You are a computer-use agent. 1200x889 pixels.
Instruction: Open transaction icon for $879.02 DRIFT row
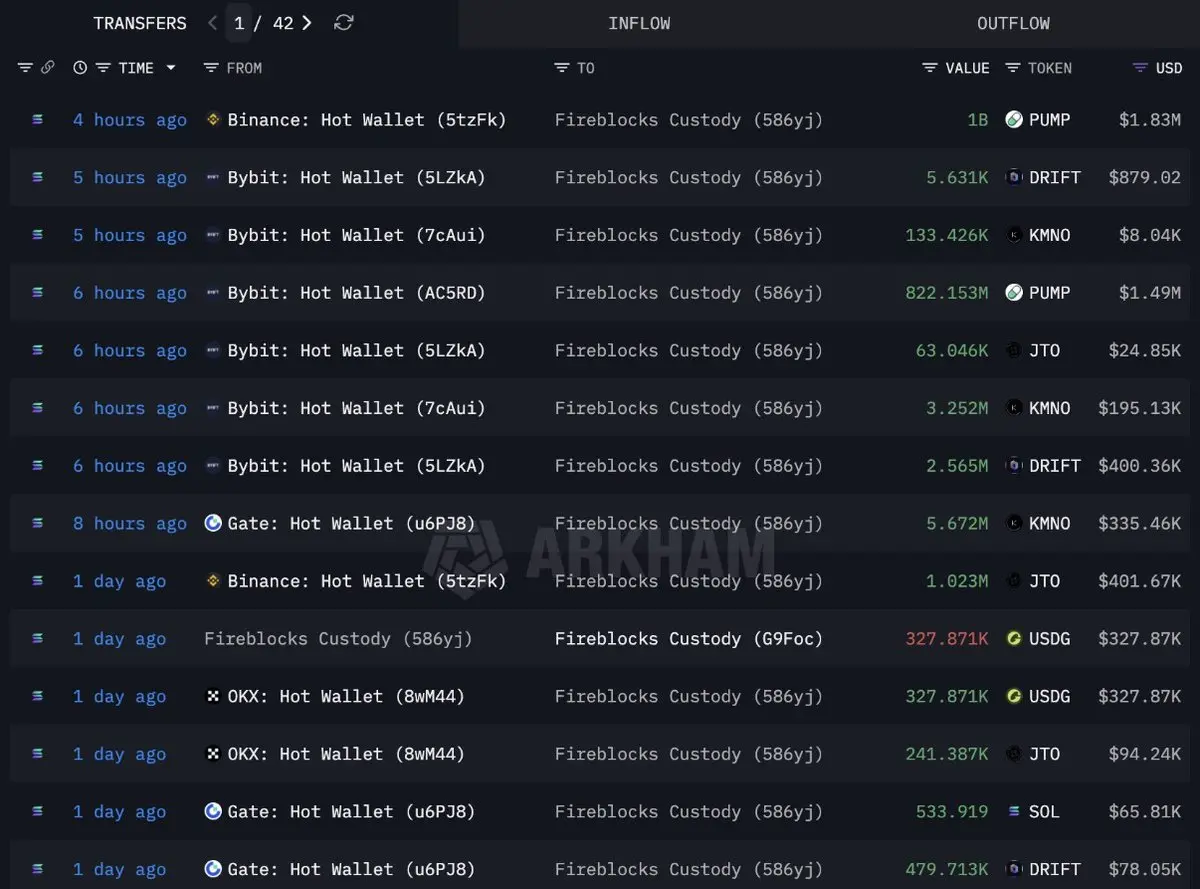(38, 178)
